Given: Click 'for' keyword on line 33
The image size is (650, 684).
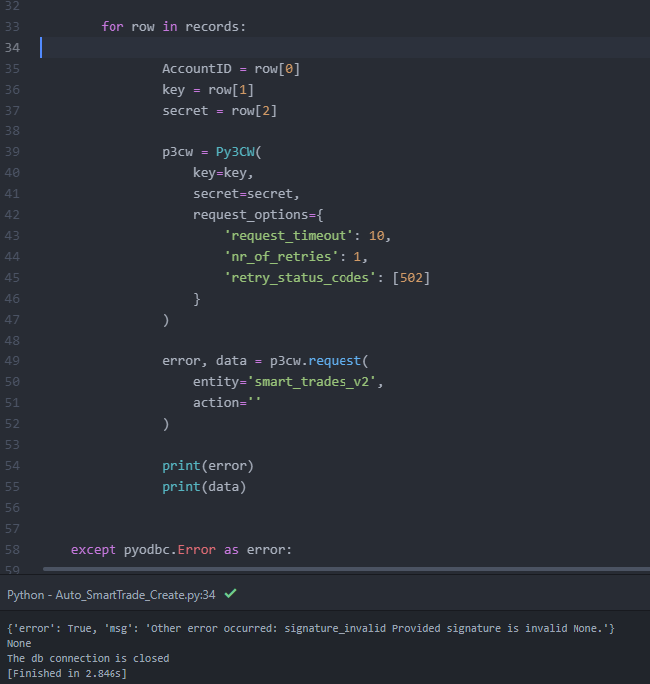Looking at the screenshot, I should [113, 27].
